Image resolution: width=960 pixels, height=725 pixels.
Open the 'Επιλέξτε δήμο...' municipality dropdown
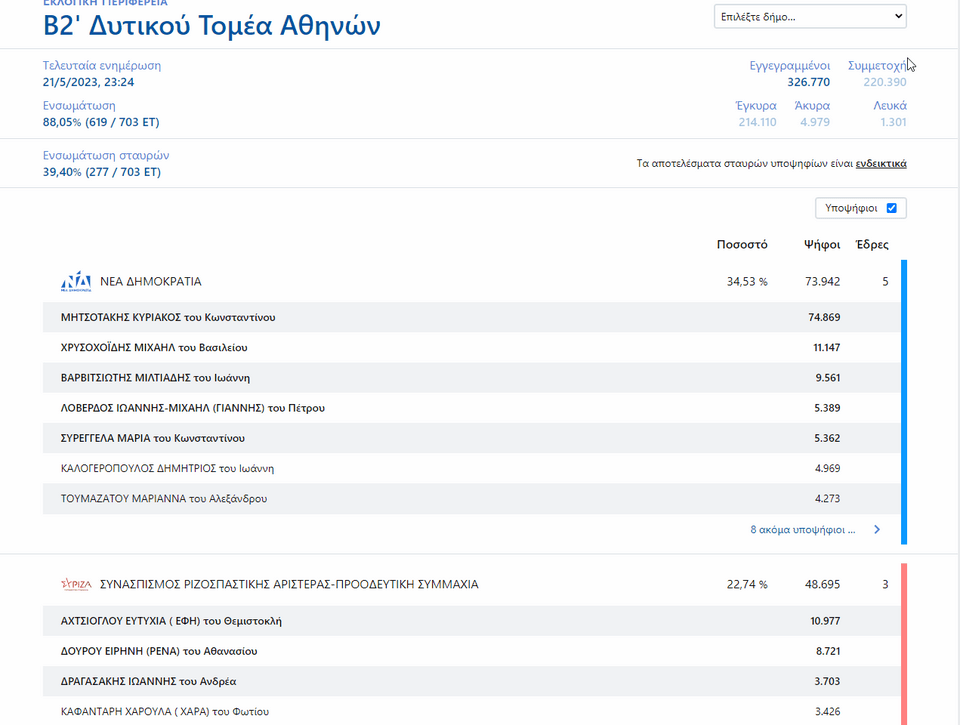810,17
